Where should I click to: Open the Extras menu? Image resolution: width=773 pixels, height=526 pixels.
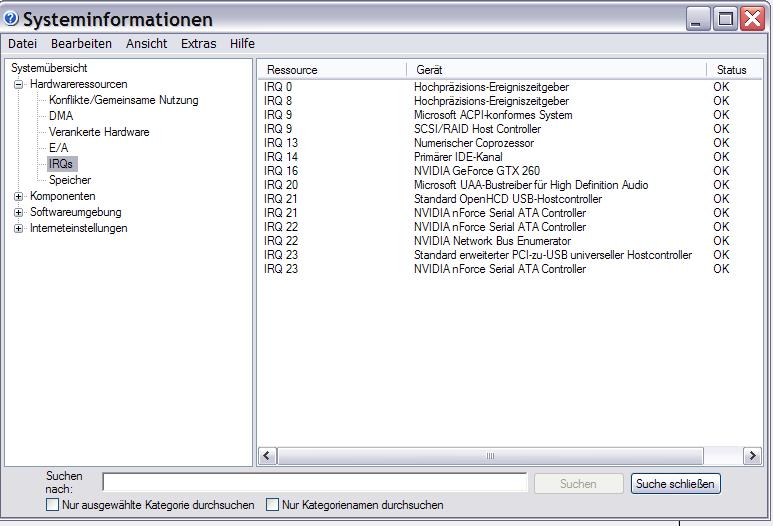199,44
